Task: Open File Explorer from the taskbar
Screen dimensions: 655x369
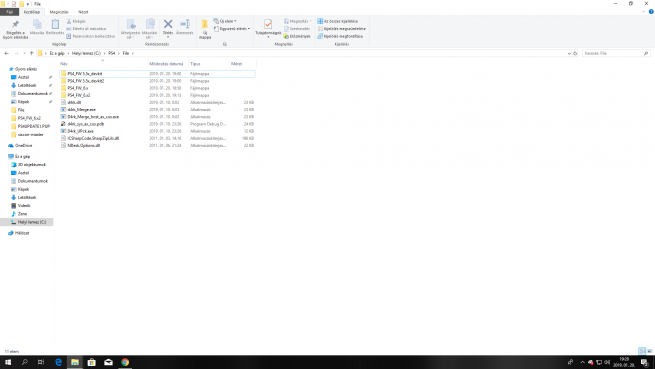Action: [75, 362]
